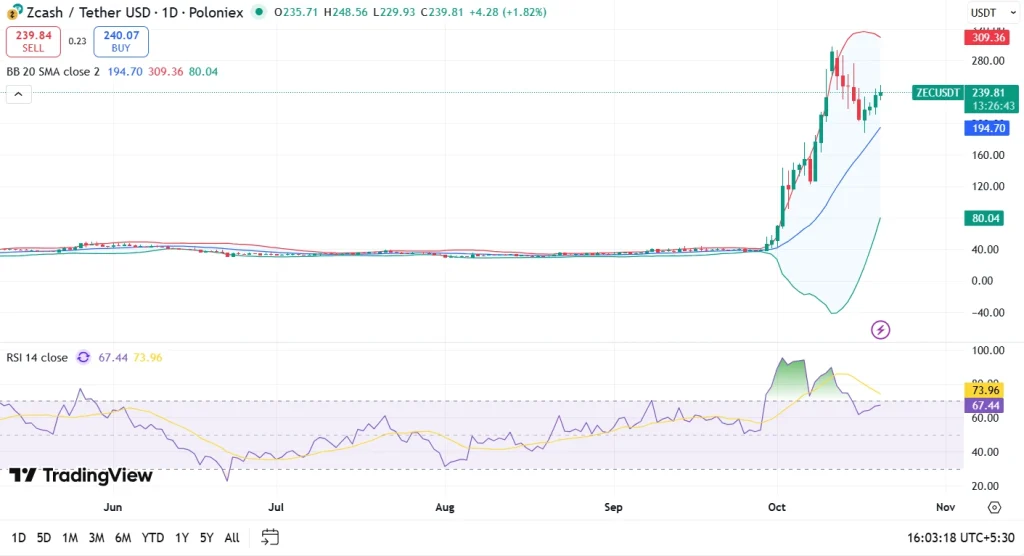Screen dimensions: 1024x556
Task: Click the Zcash coin logo icon
Action: point(15,11)
